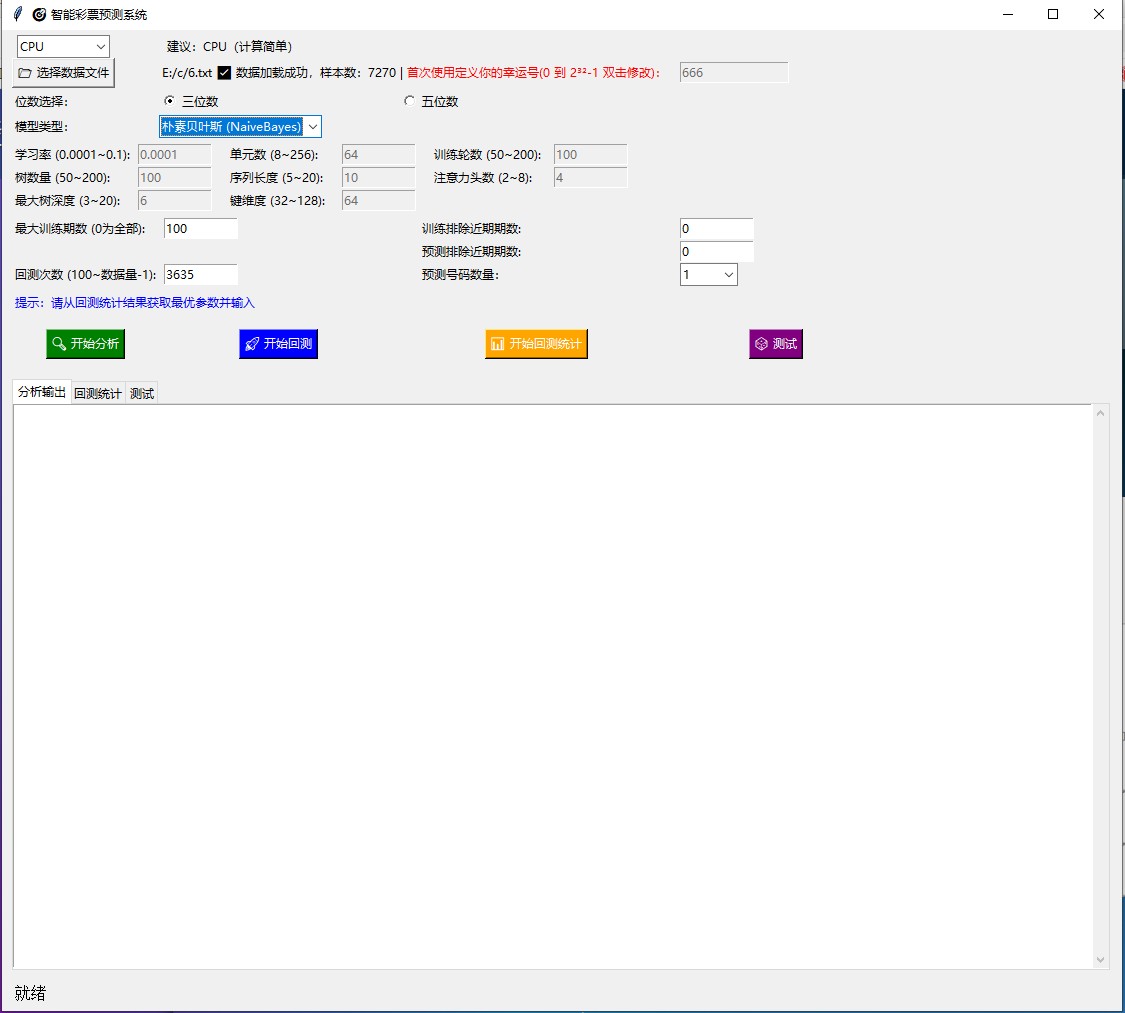The image size is (1125, 1013).
Task: Click the 回测次数 input field
Action: point(200,275)
